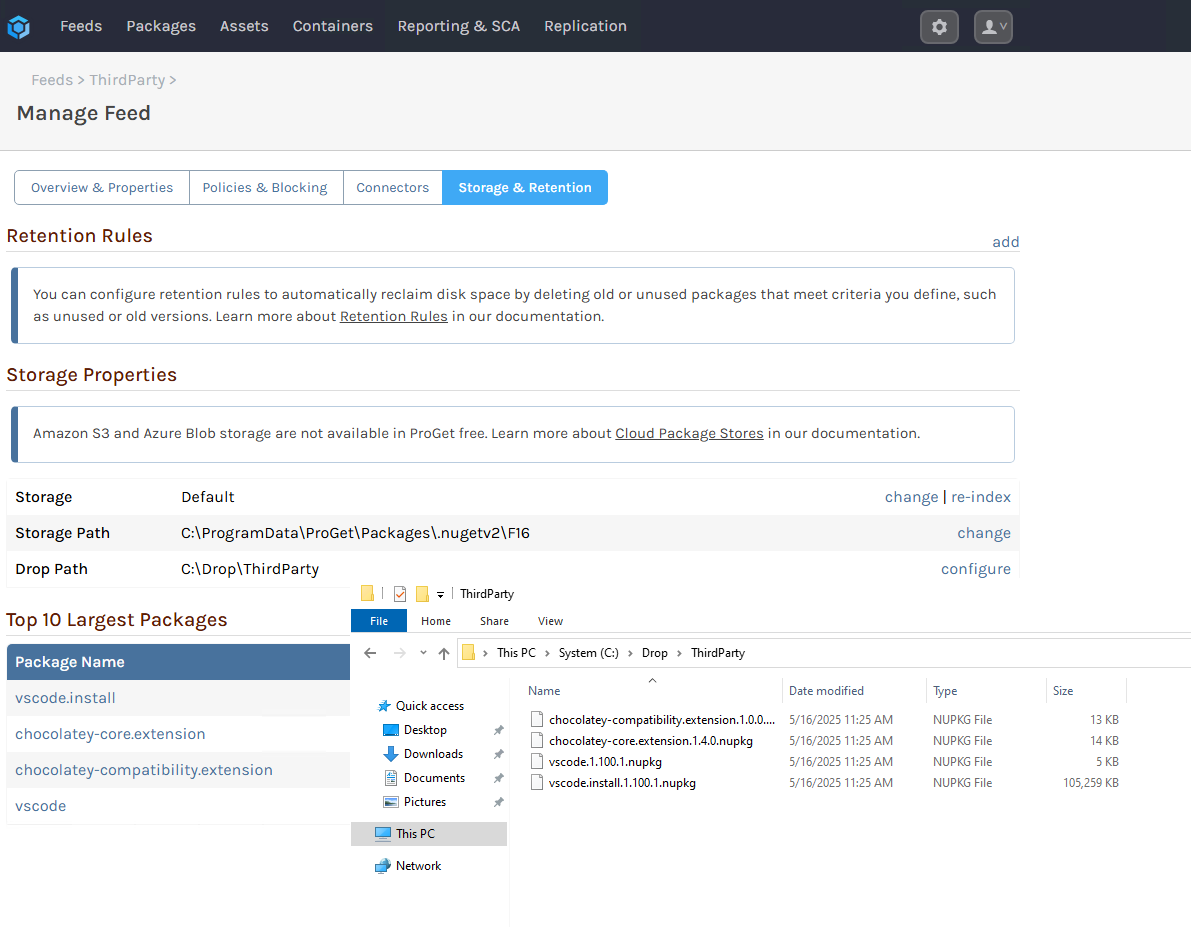Open the Retention Rules documentation link
Image resolution: width=1191 pixels, height=927 pixels.
point(393,316)
